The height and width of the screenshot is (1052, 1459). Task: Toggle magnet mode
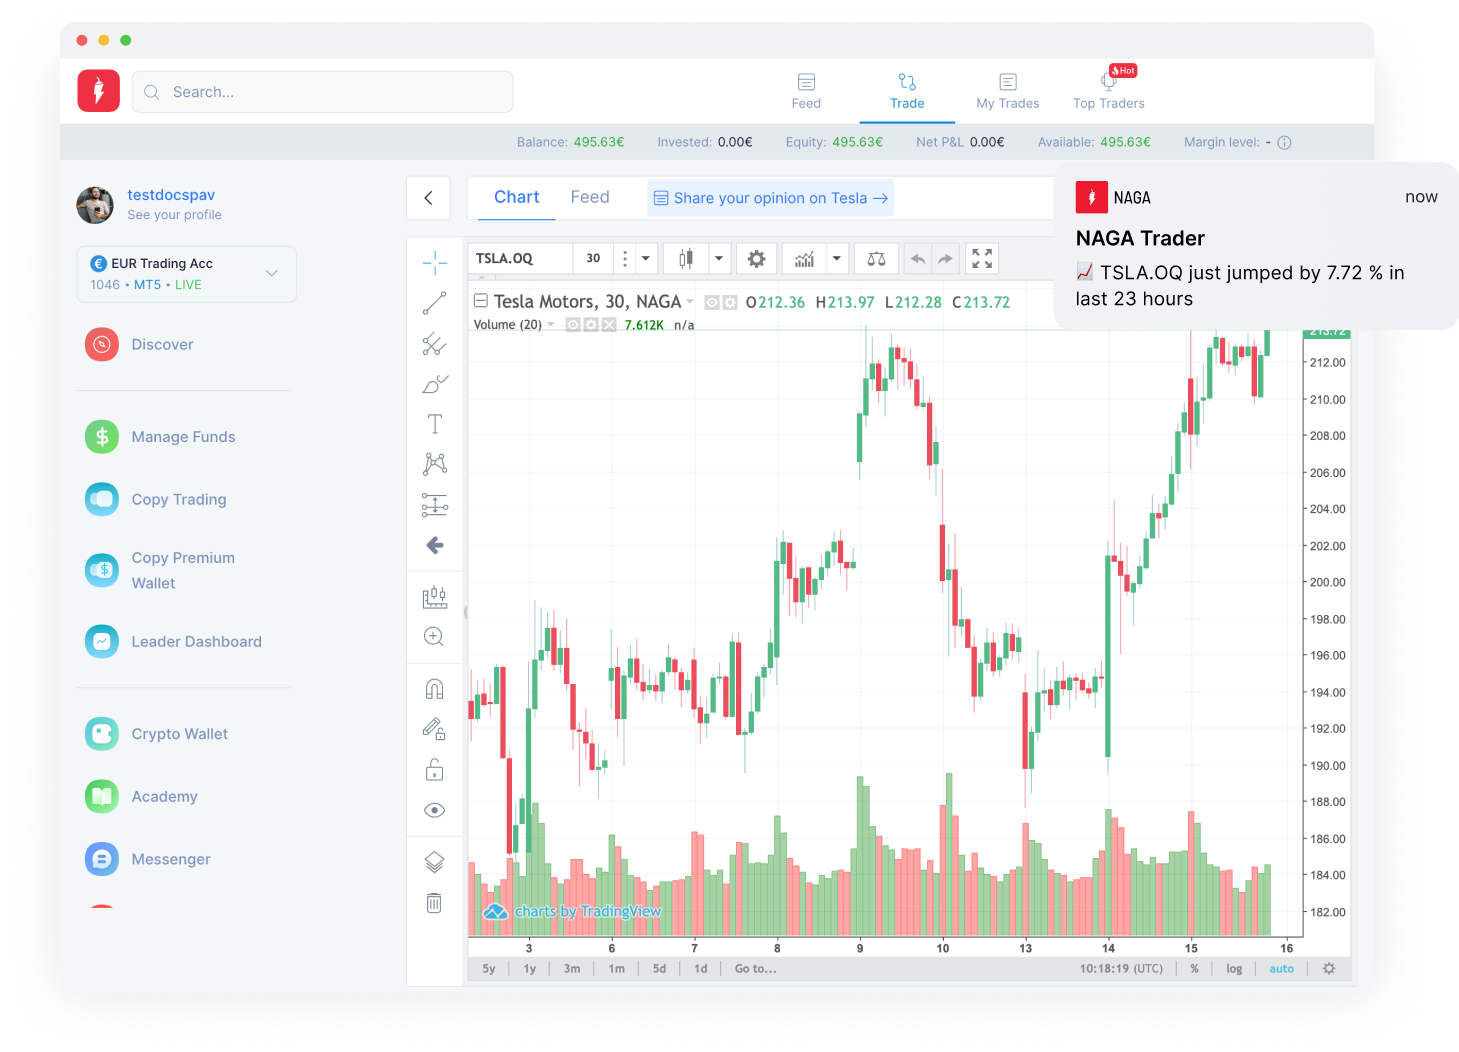434,689
